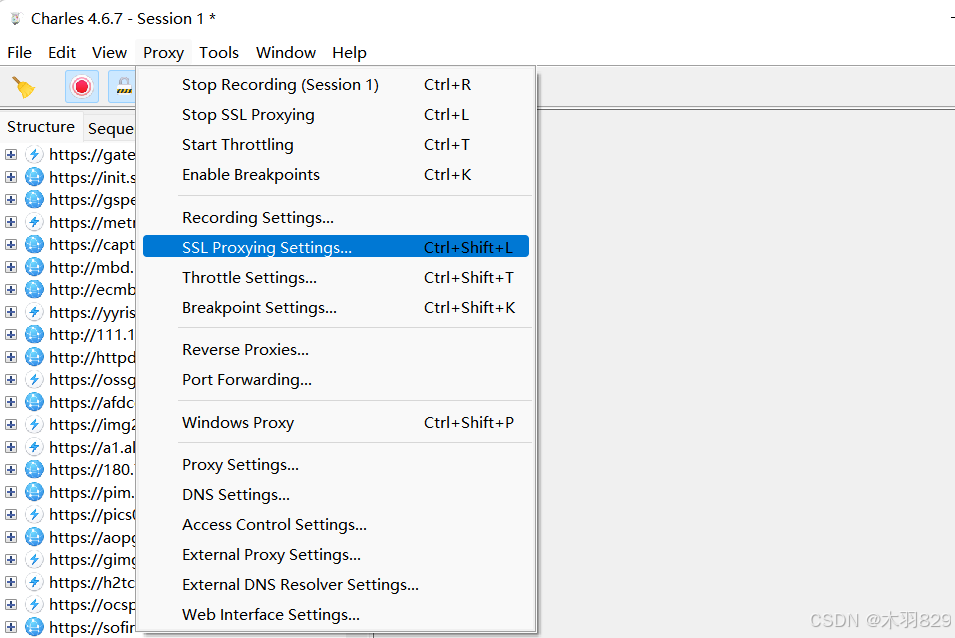
Task: Open Web Interface Settings...
Action: 336,615
